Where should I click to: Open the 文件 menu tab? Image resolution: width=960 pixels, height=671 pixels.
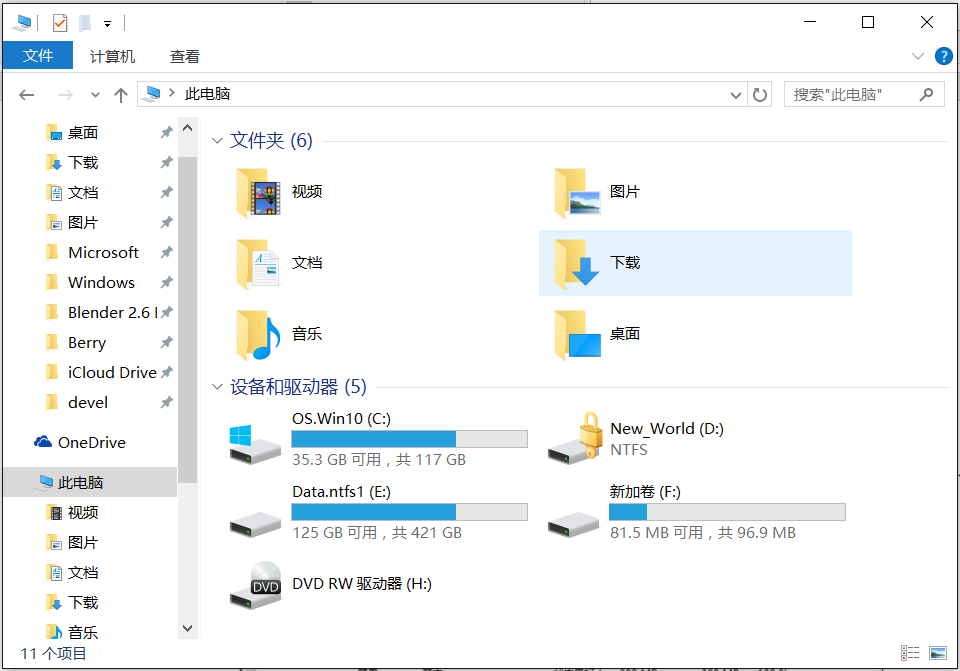[x=38, y=56]
